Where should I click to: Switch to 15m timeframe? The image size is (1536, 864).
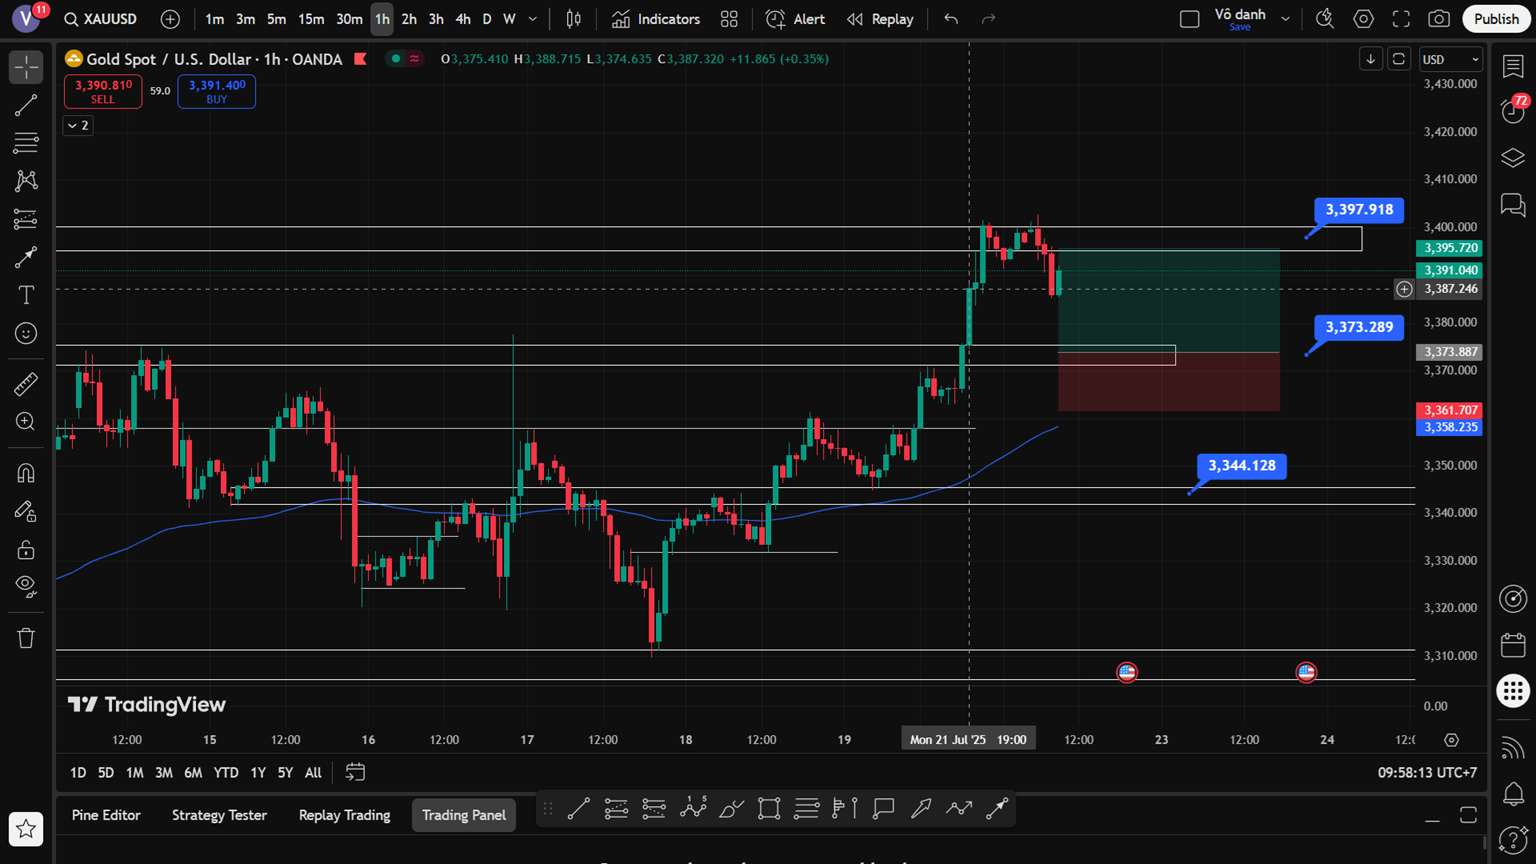[311, 19]
